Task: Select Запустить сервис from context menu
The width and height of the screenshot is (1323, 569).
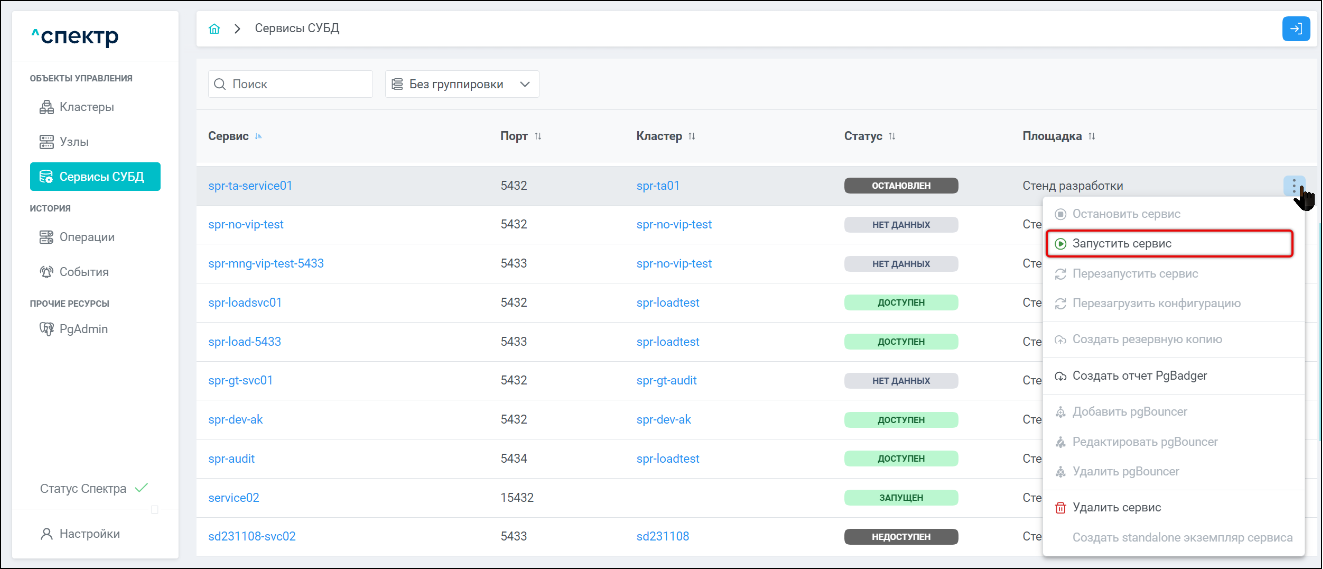Action: pyautogui.click(x=1121, y=243)
